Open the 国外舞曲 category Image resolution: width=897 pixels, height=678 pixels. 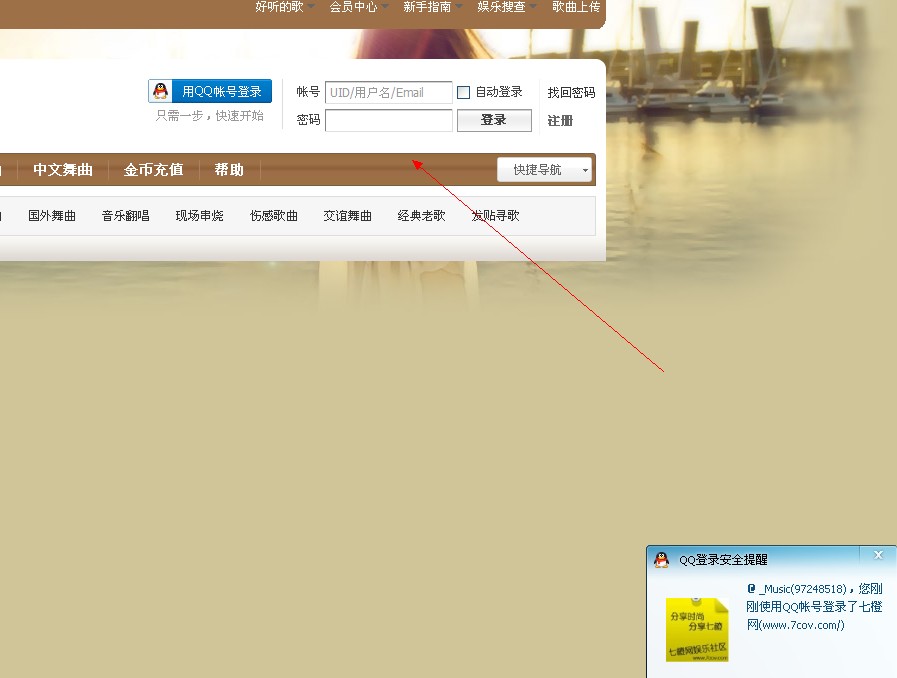pos(52,216)
